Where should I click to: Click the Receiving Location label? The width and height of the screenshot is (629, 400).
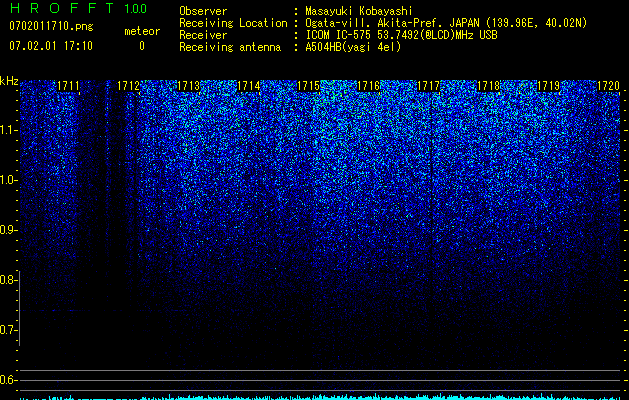(233, 23)
